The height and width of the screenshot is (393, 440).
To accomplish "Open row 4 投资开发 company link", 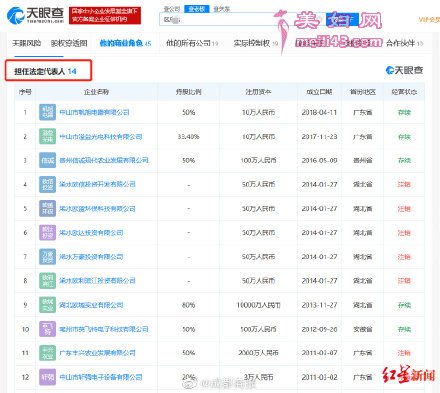I will click(97, 184).
